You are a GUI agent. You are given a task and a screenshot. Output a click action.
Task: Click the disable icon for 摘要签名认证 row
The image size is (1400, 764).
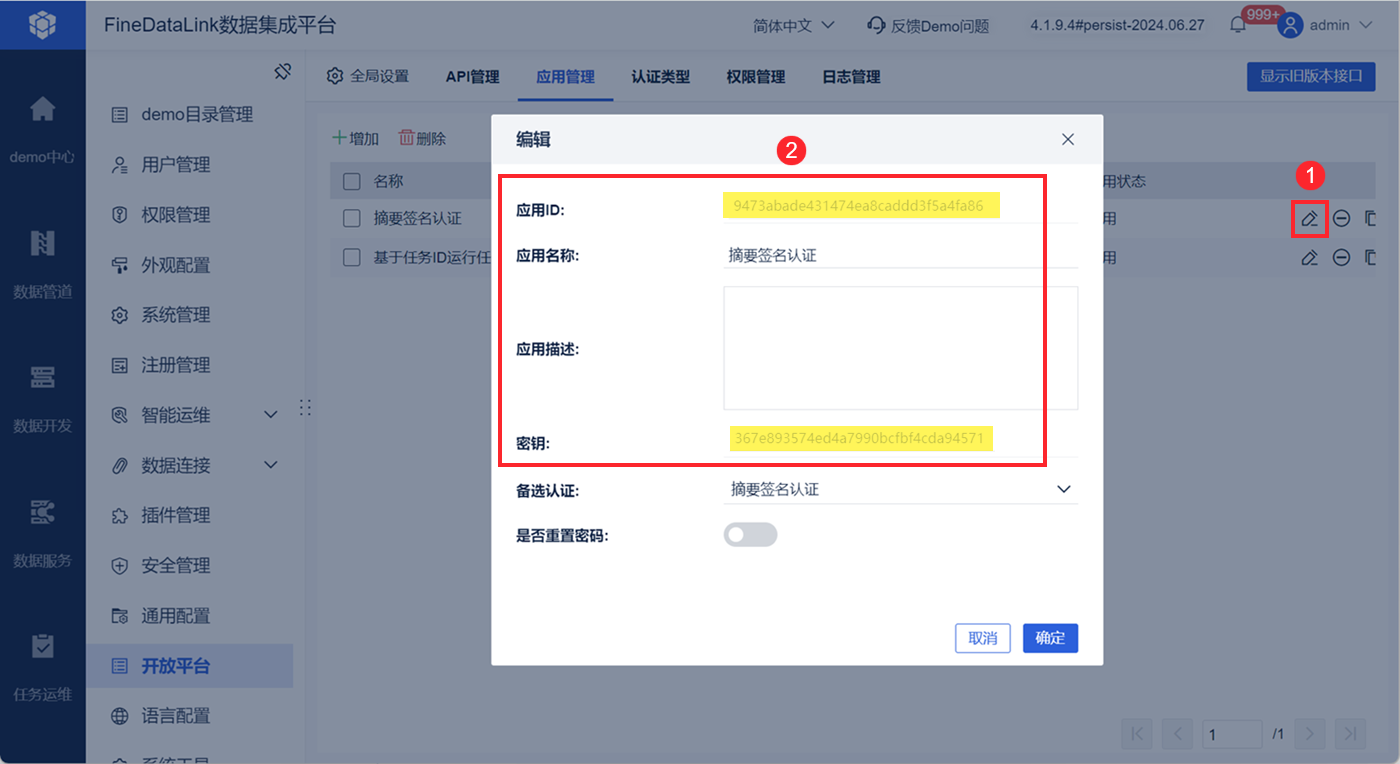(x=1342, y=218)
